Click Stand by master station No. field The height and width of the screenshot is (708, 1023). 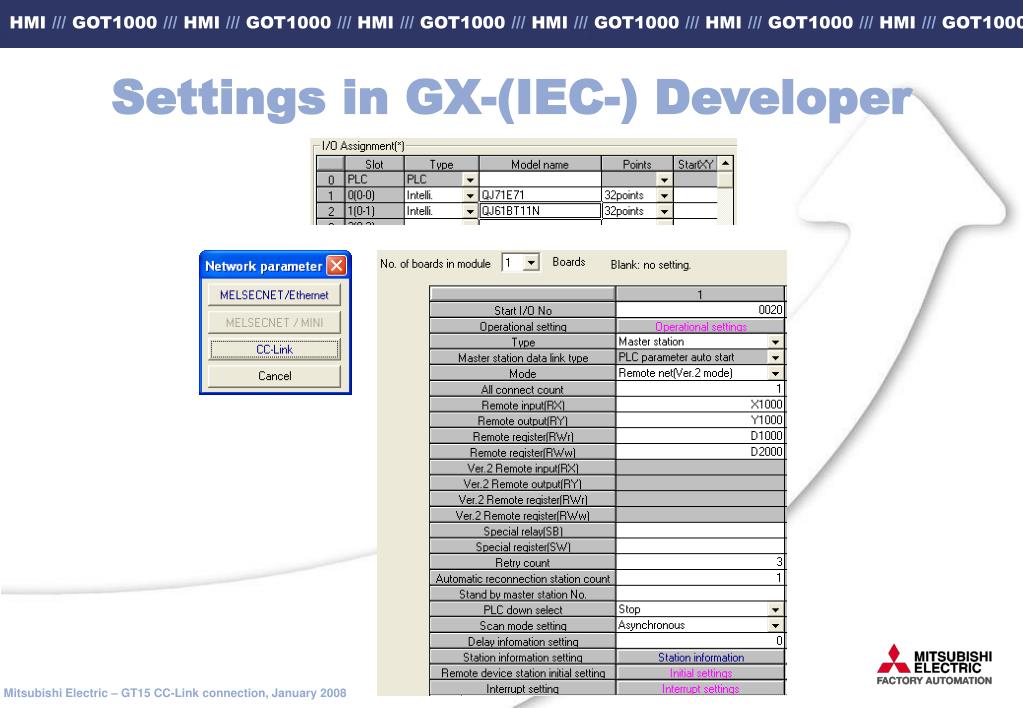click(x=701, y=594)
